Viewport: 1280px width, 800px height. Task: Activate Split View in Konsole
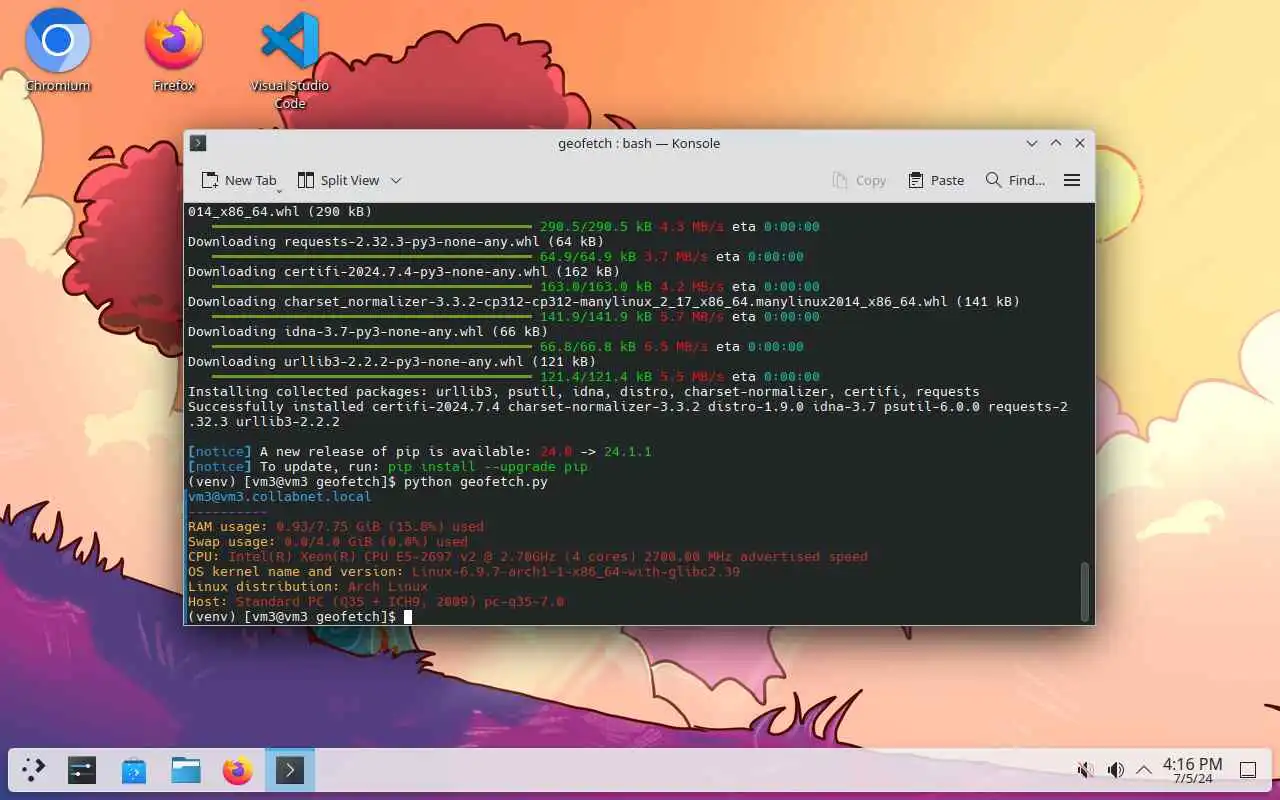coord(338,180)
